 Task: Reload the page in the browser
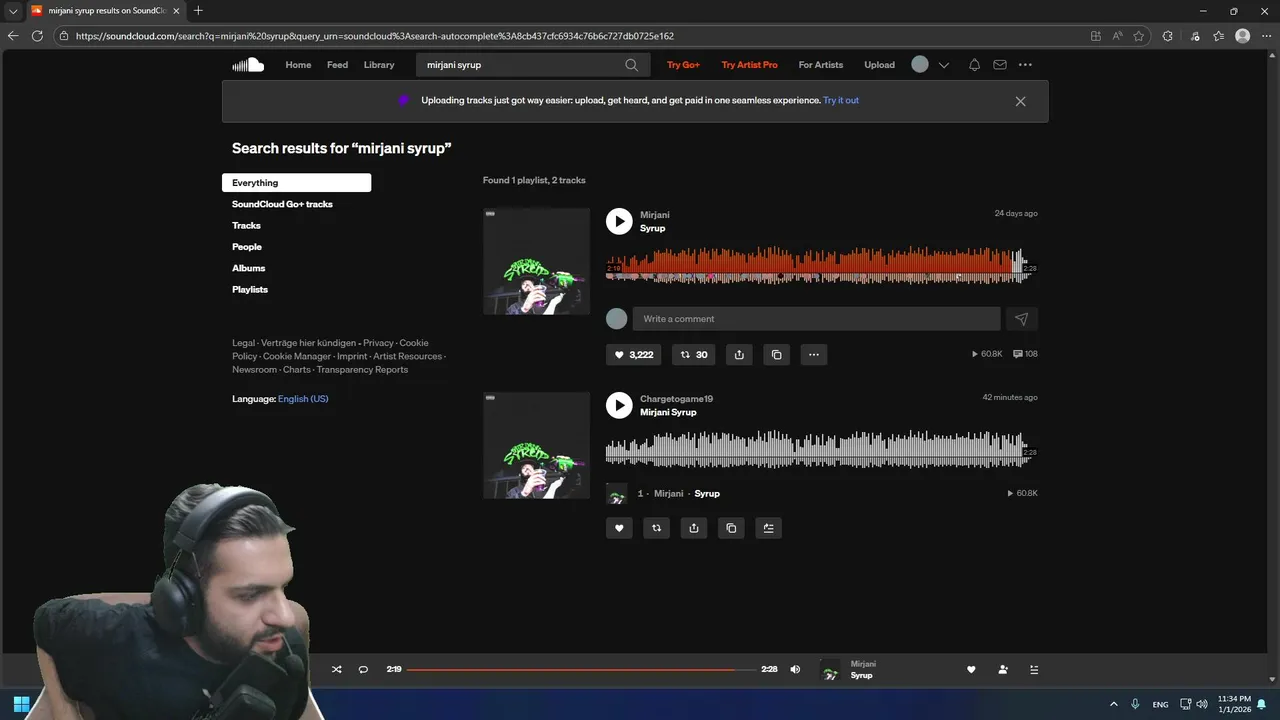tap(37, 36)
